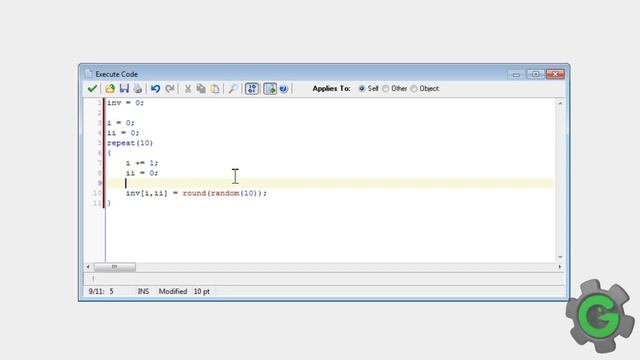Click 'Modified' in the status bar
The width and height of the screenshot is (640, 360).
(173, 291)
